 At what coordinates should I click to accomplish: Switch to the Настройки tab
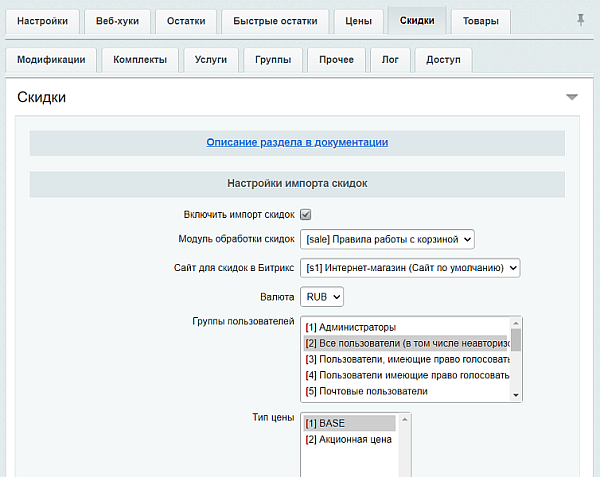coord(42,21)
